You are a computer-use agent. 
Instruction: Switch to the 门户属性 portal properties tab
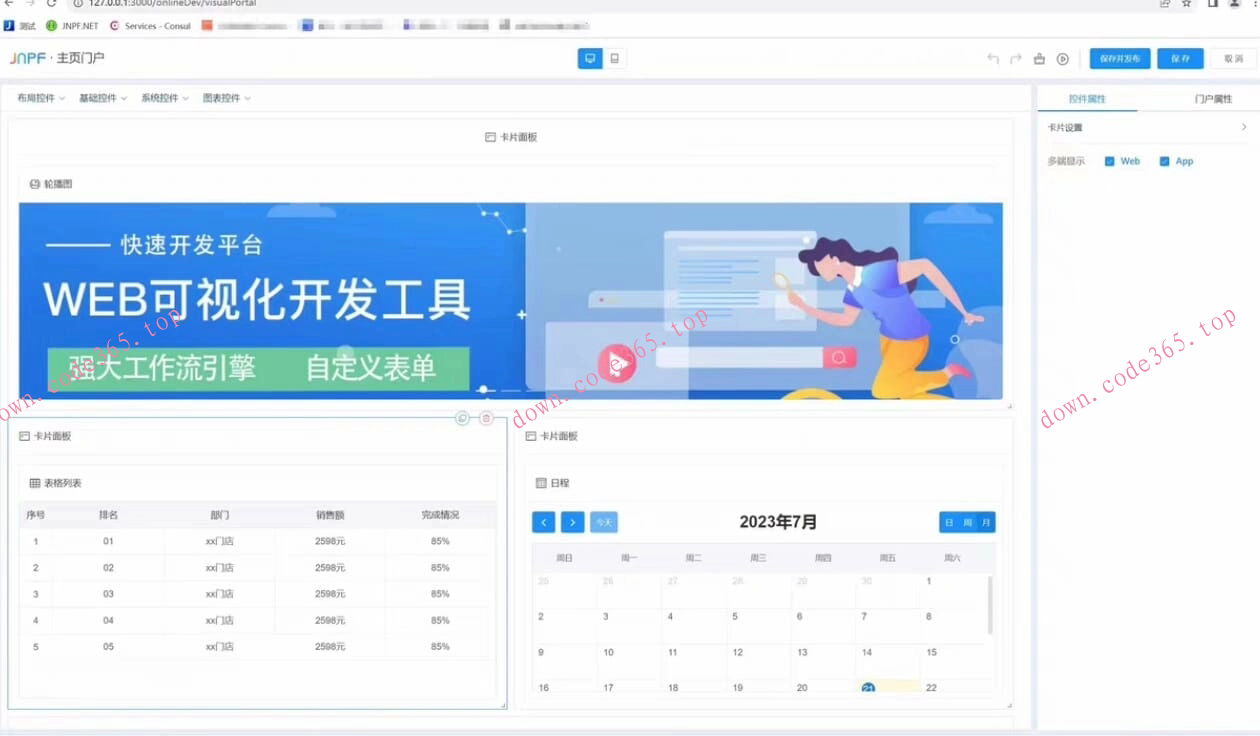(x=1213, y=98)
